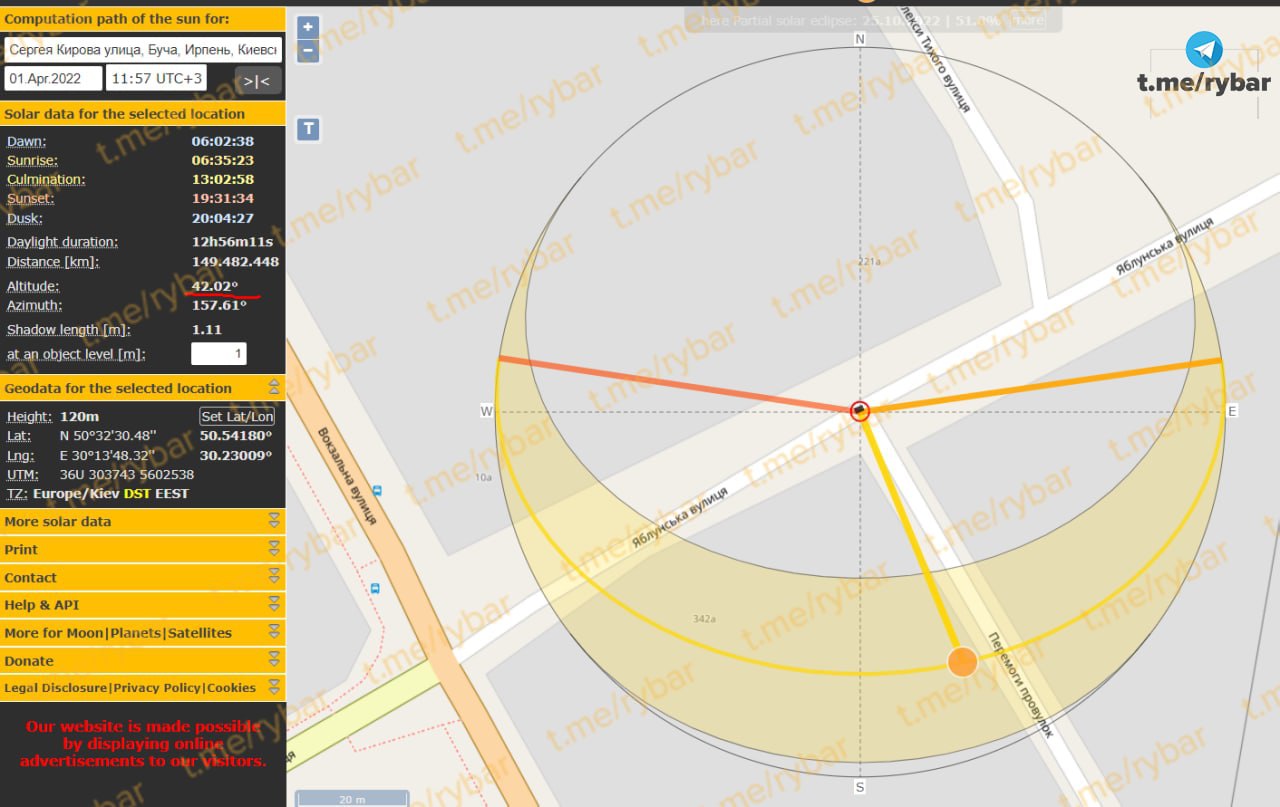Open the Donate panel
Image resolution: width=1280 pixels, height=807 pixels.
(29, 661)
